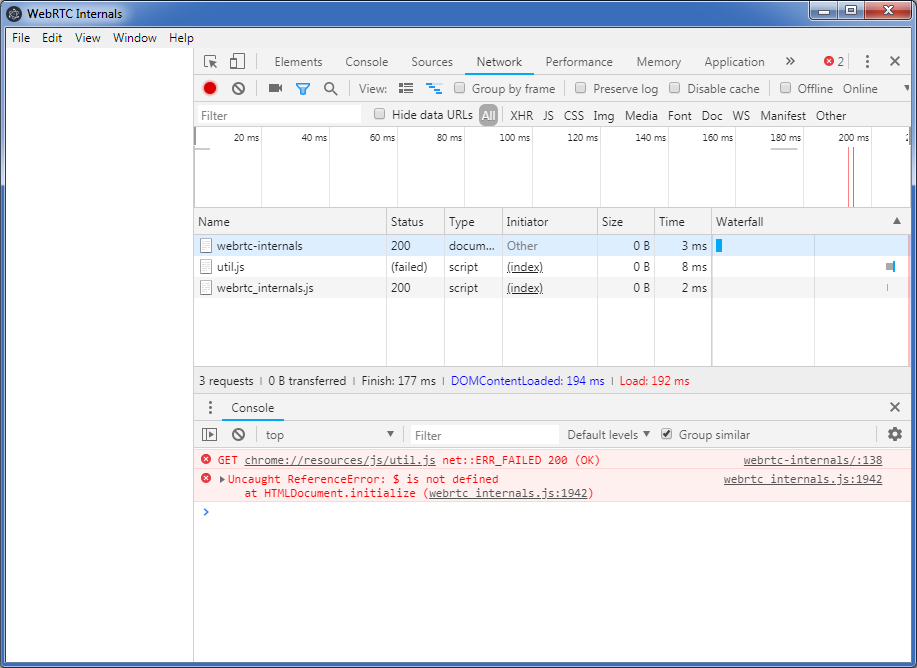Viewport: 917px width, 668px height.
Task: Switch to the Application tab
Action: (734, 61)
